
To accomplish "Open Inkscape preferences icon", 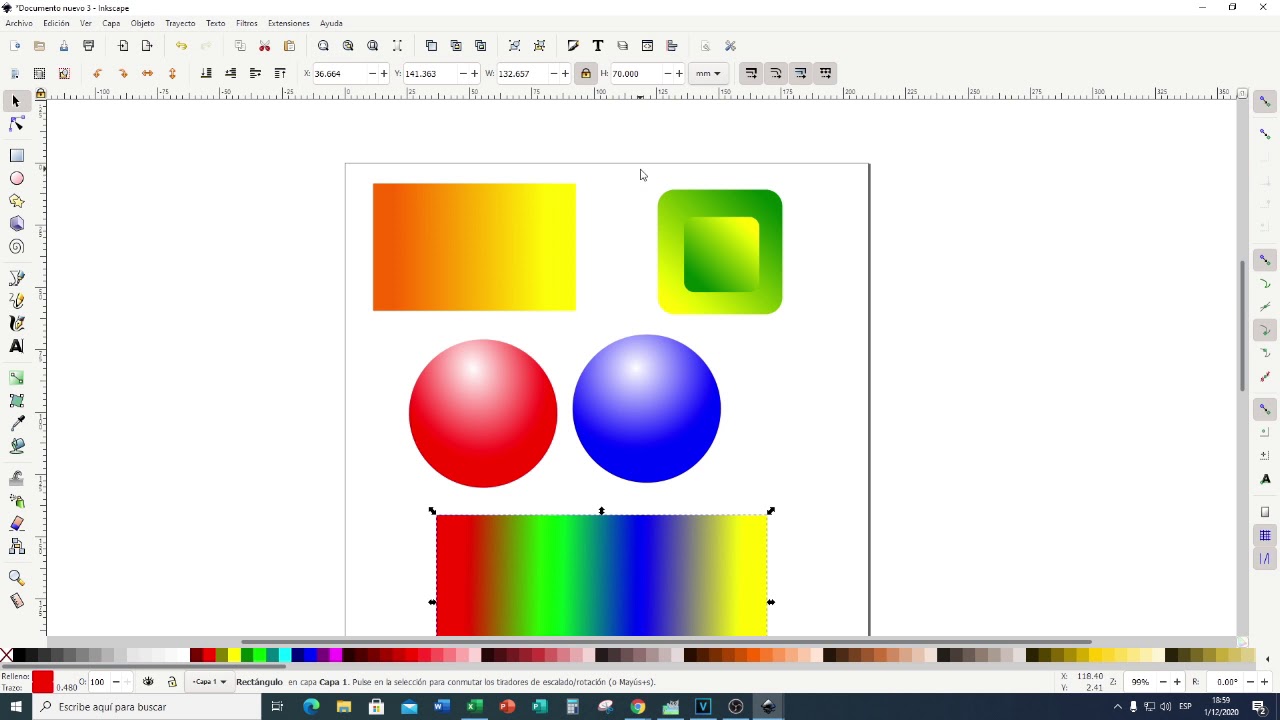I will [730, 46].
